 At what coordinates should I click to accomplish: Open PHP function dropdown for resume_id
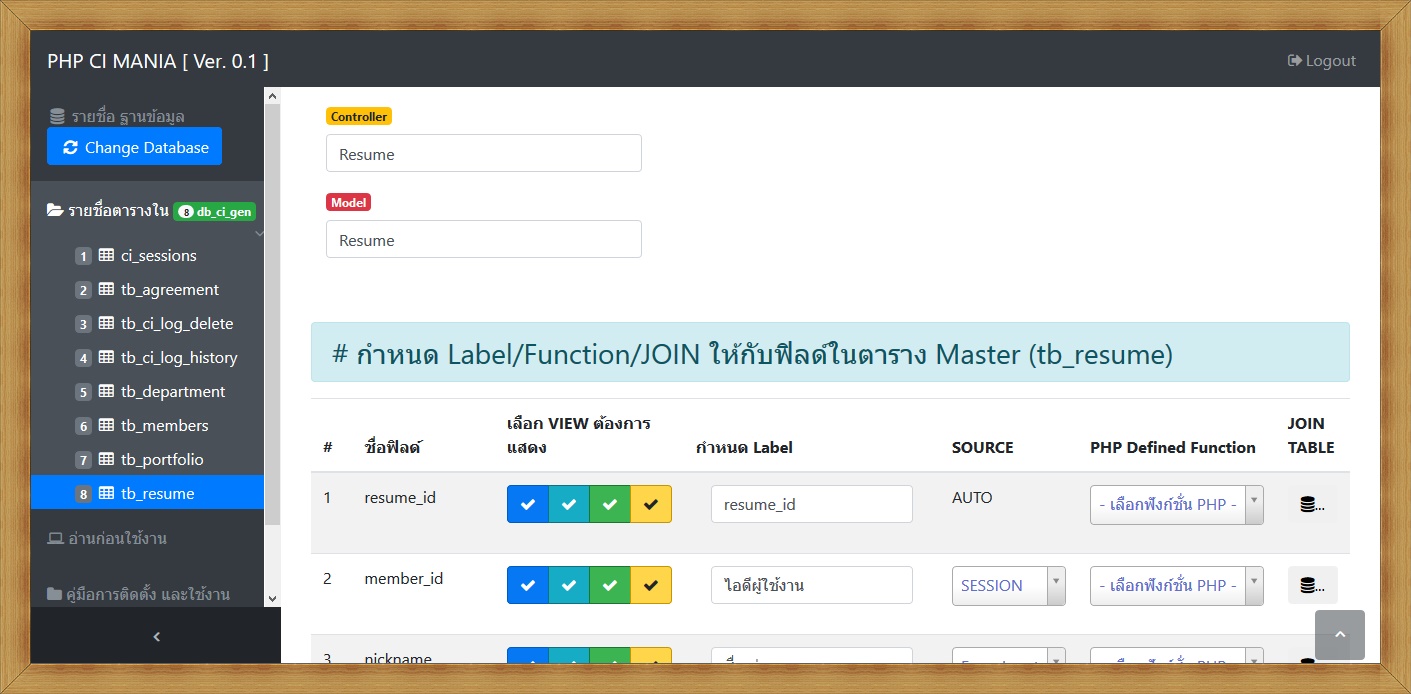coord(1177,504)
